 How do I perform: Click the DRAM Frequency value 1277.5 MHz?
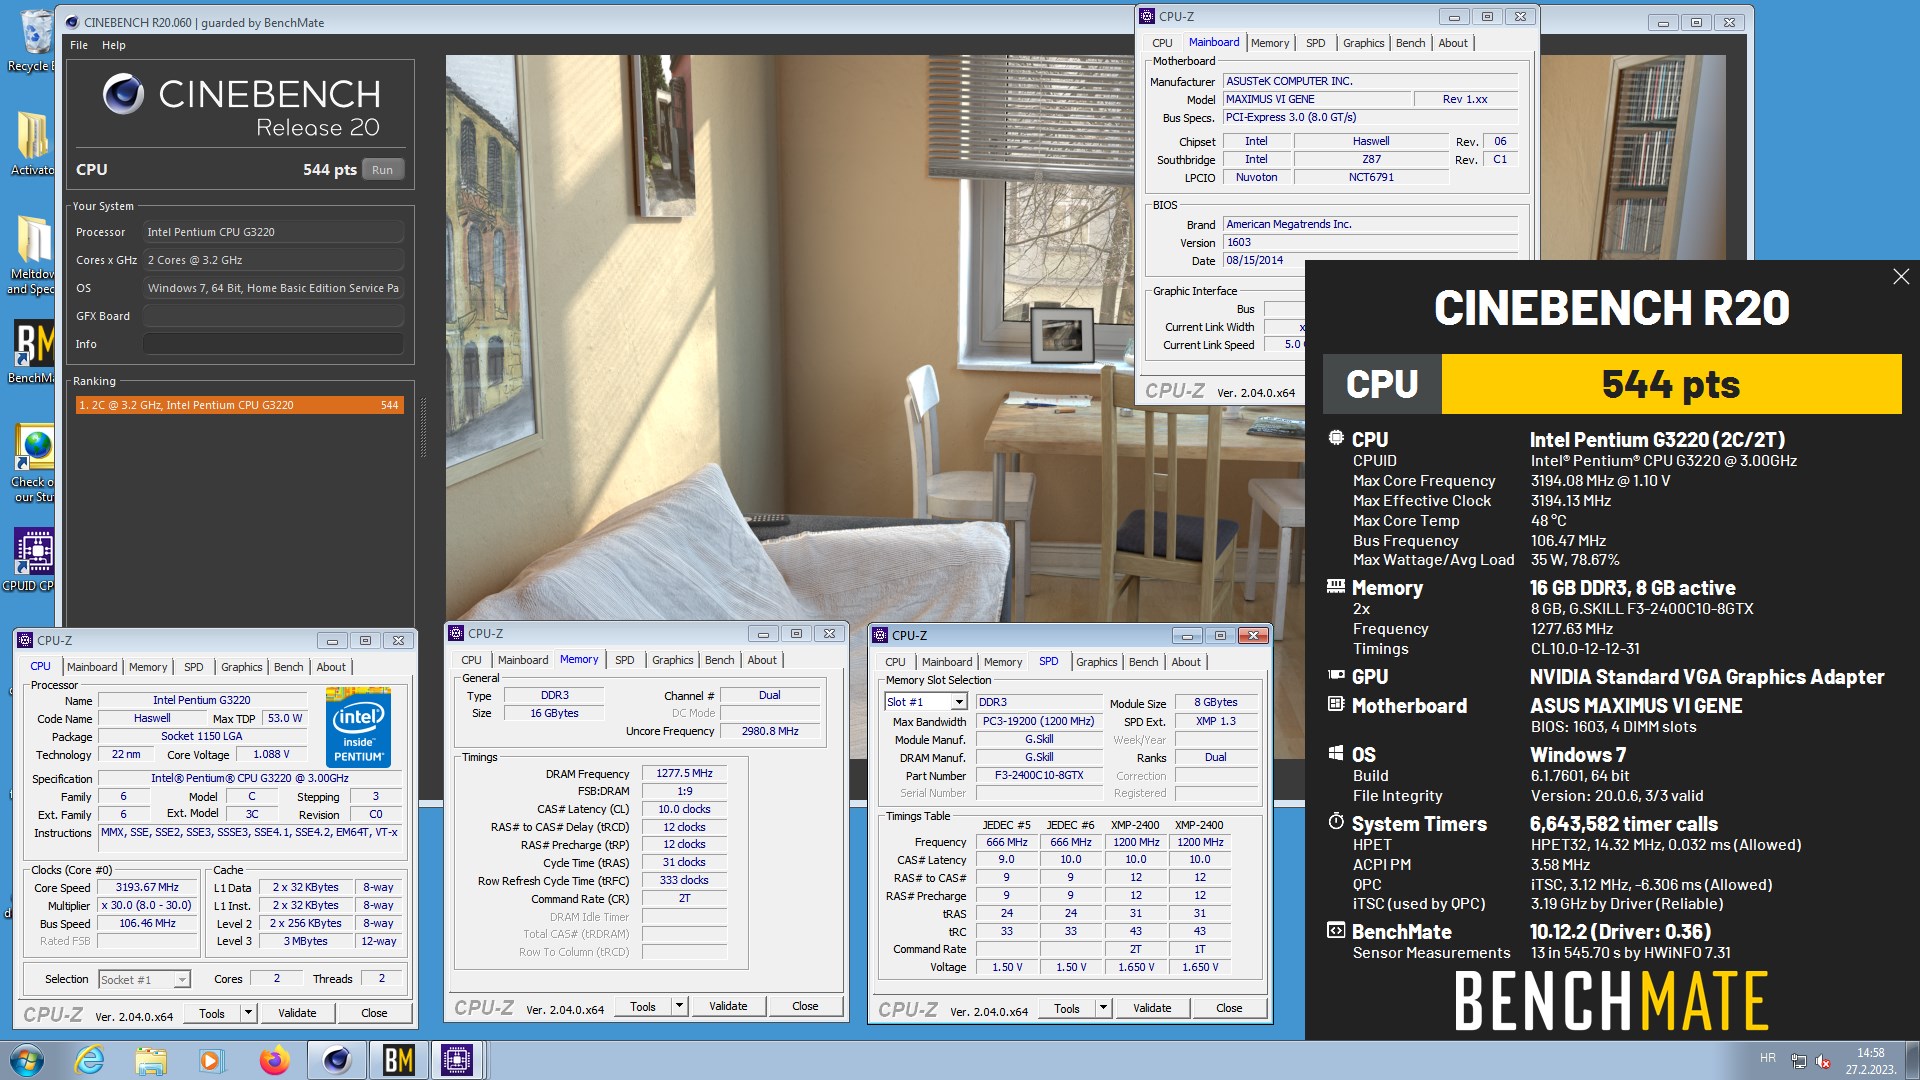click(684, 773)
